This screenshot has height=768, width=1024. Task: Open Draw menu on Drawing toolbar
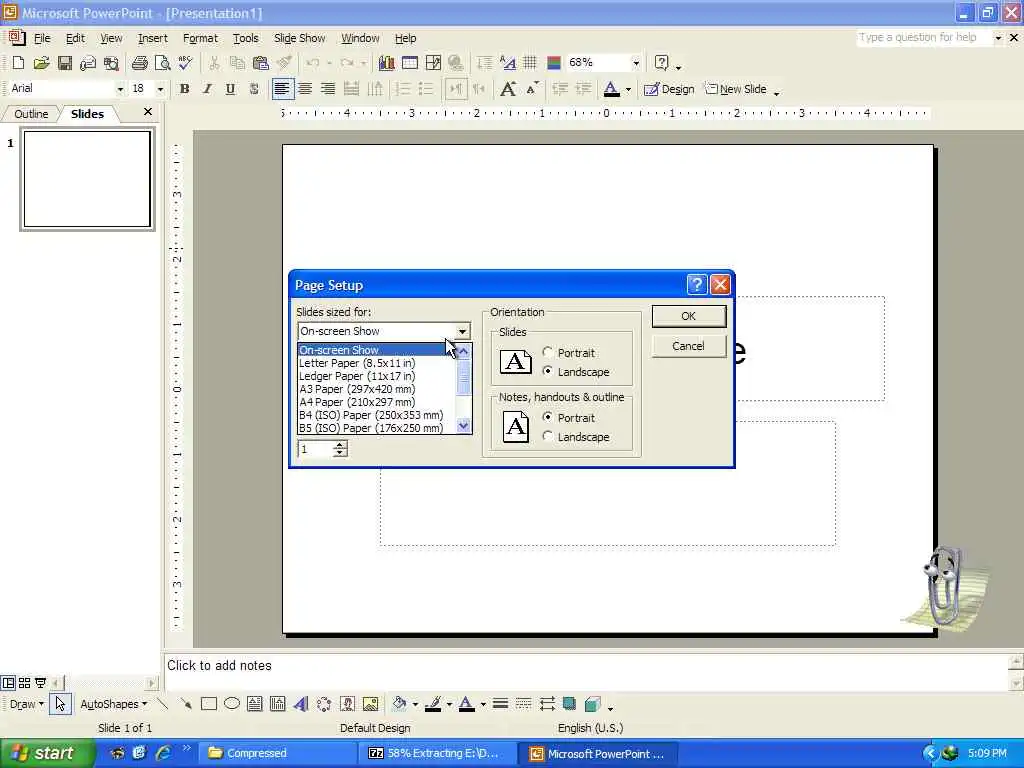tap(26, 704)
